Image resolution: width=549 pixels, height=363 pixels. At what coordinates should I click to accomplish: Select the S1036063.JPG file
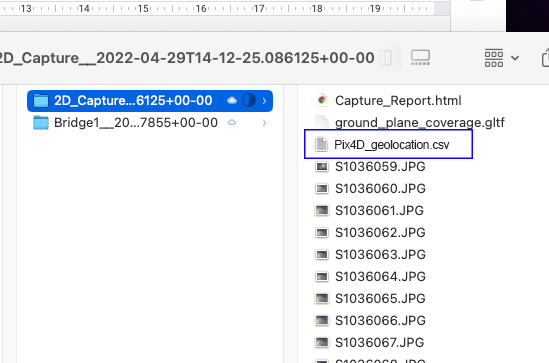[380, 254]
